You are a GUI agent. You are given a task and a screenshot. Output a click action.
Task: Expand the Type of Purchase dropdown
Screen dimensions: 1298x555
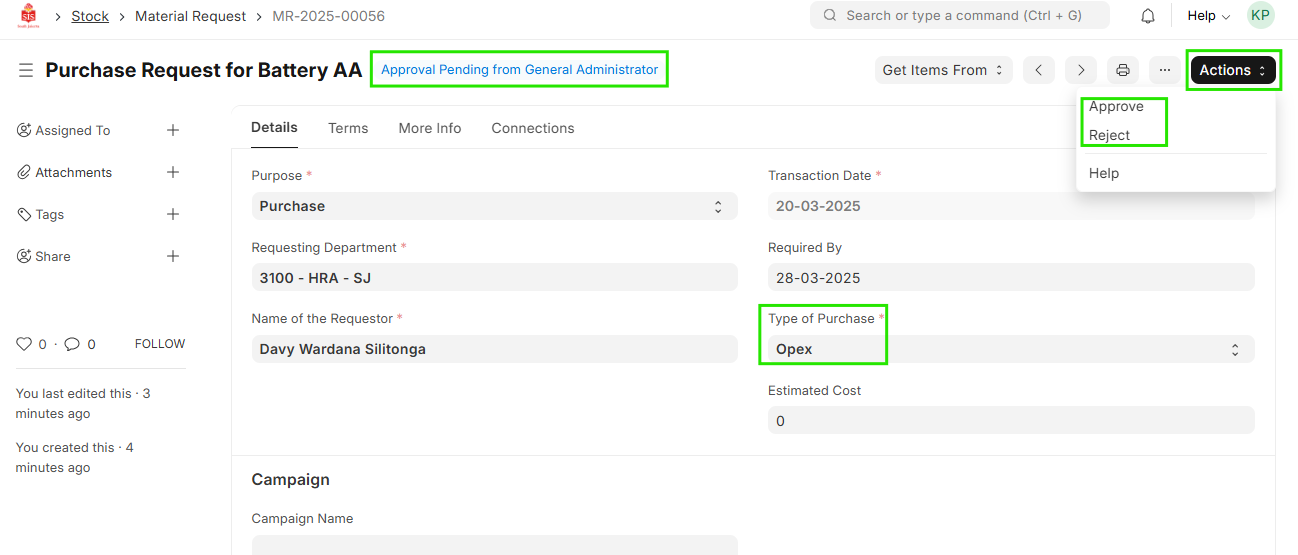pos(1010,349)
